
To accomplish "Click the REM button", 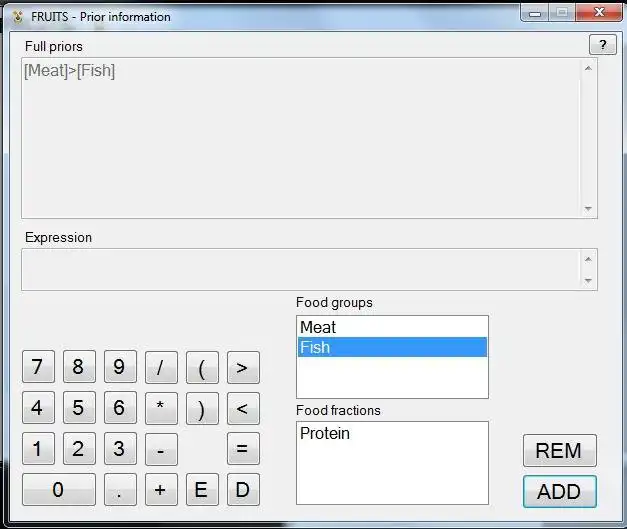I will 559,451.
